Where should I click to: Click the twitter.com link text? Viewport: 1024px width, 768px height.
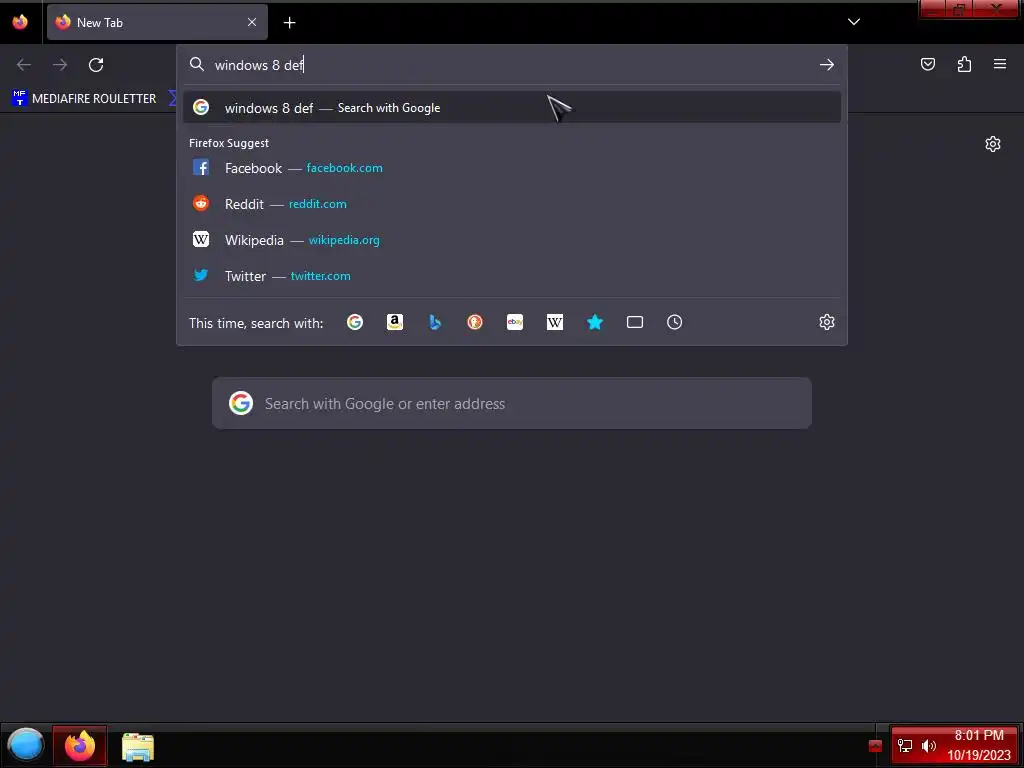pos(320,276)
